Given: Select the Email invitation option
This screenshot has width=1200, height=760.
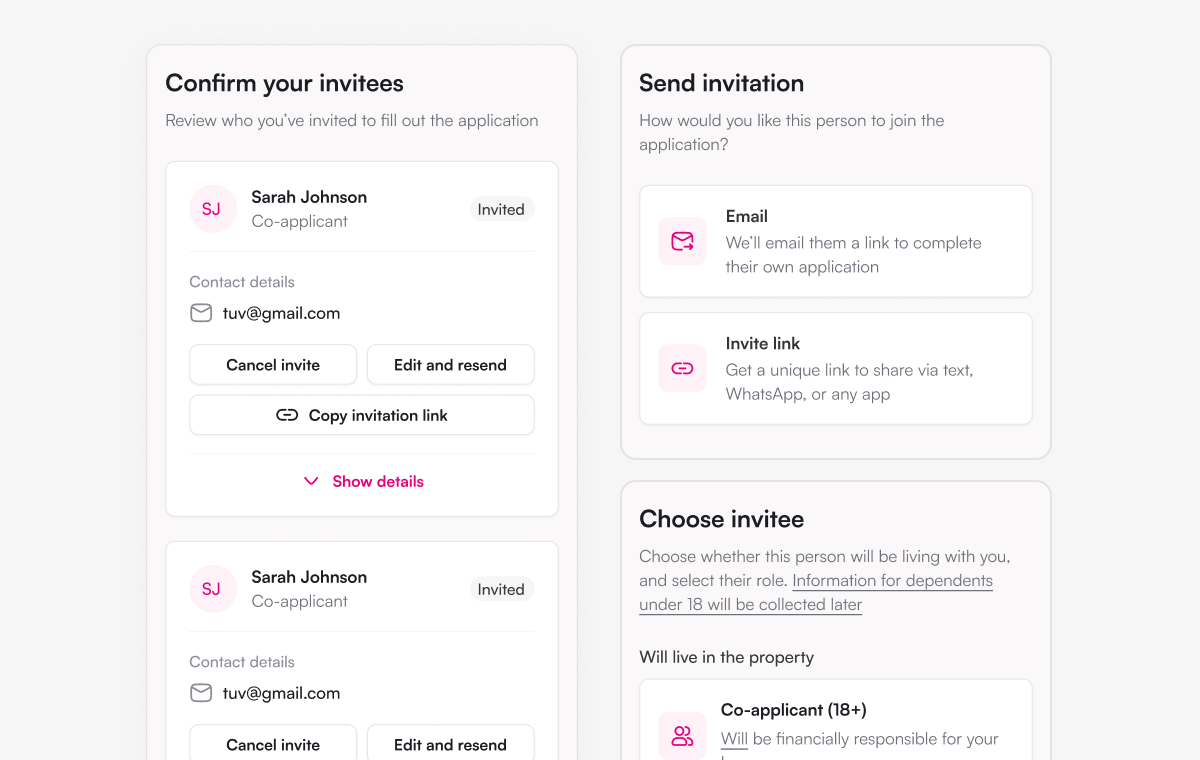Looking at the screenshot, I should pyautogui.click(x=836, y=241).
